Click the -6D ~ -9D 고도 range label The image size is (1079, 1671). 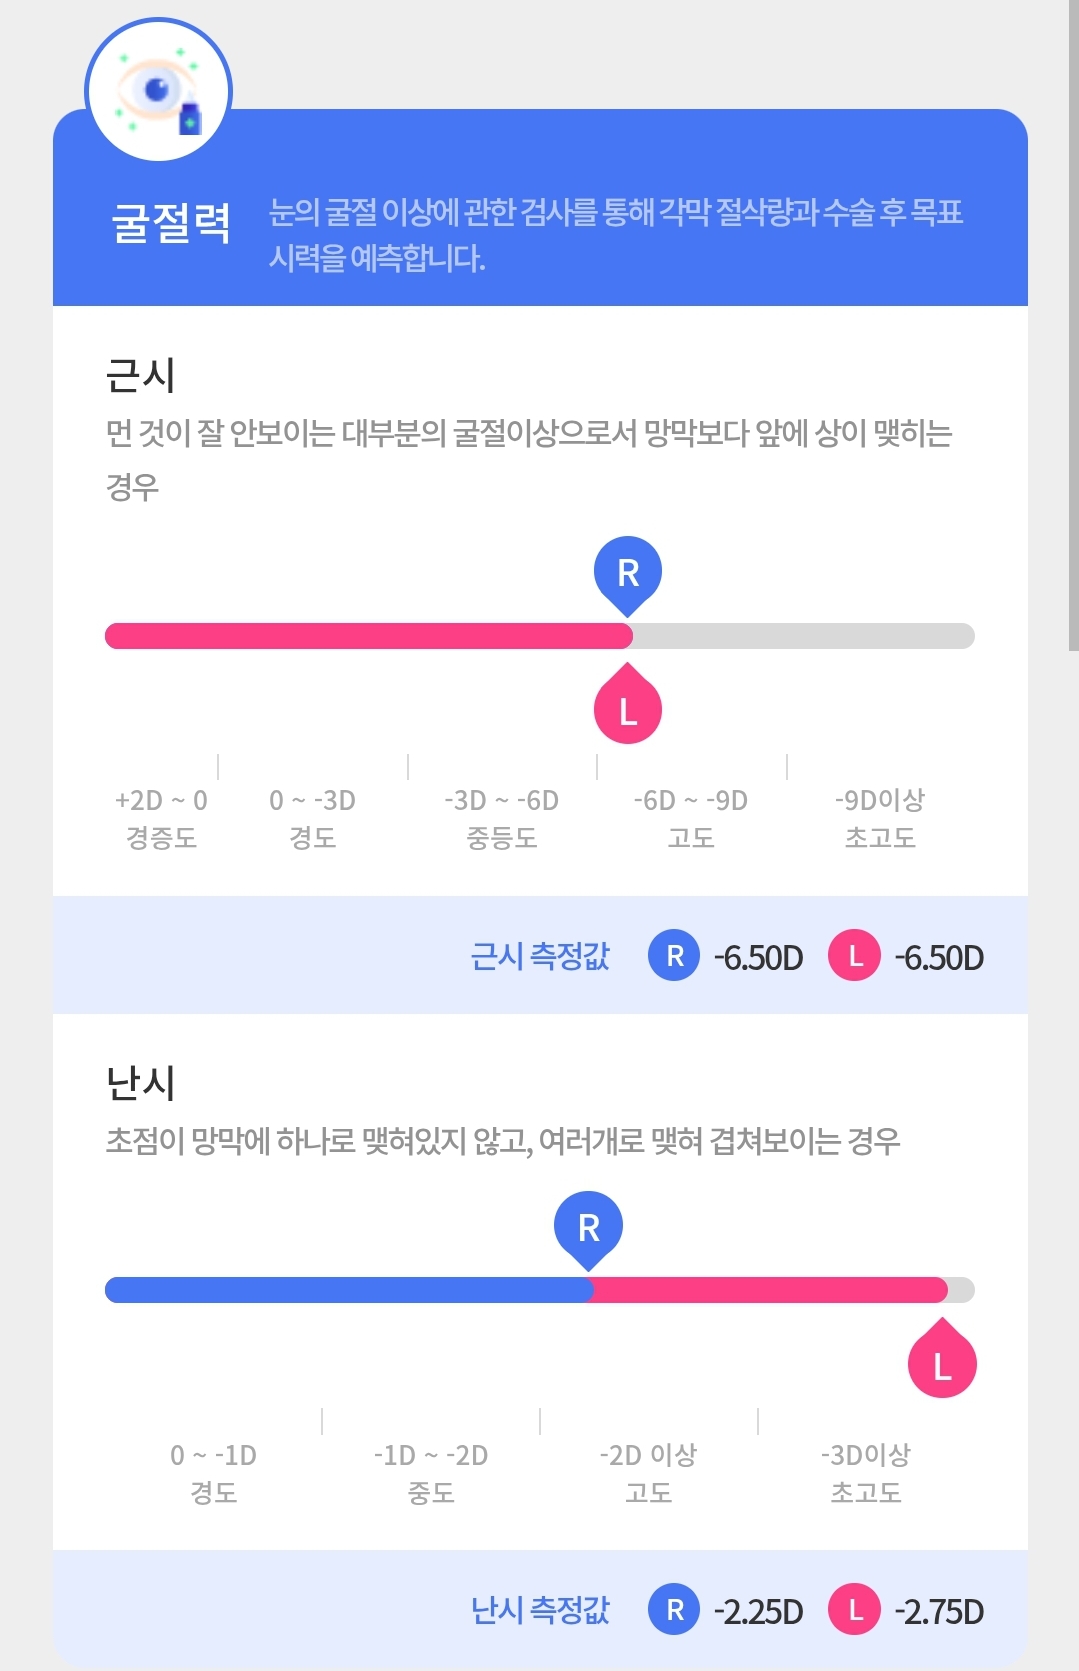(x=691, y=818)
